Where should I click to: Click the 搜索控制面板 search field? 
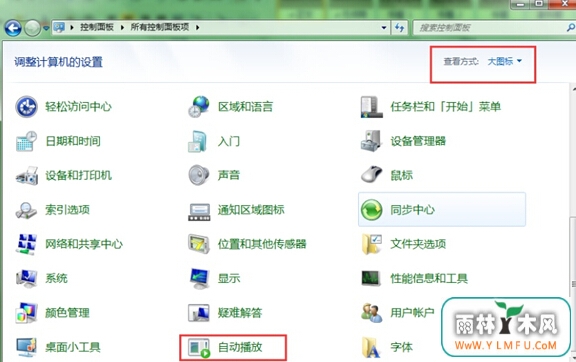click(x=491, y=28)
